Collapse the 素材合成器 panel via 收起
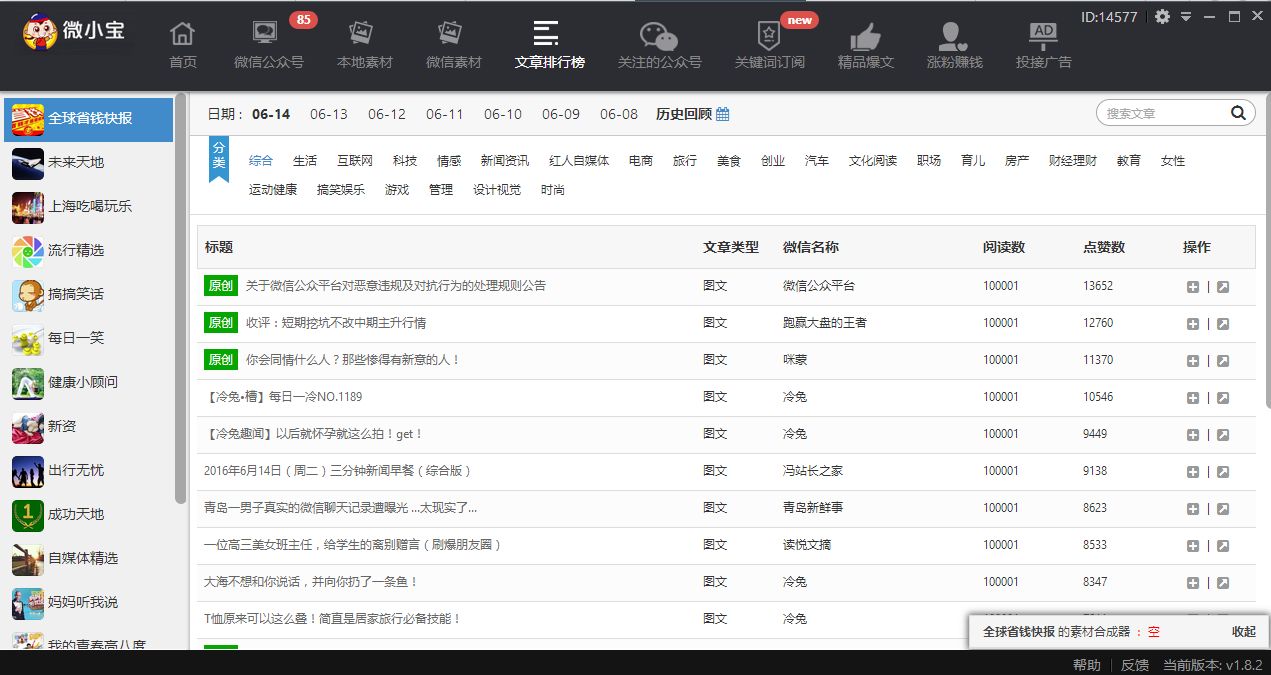This screenshot has height=675, width=1271. [1243, 632]
